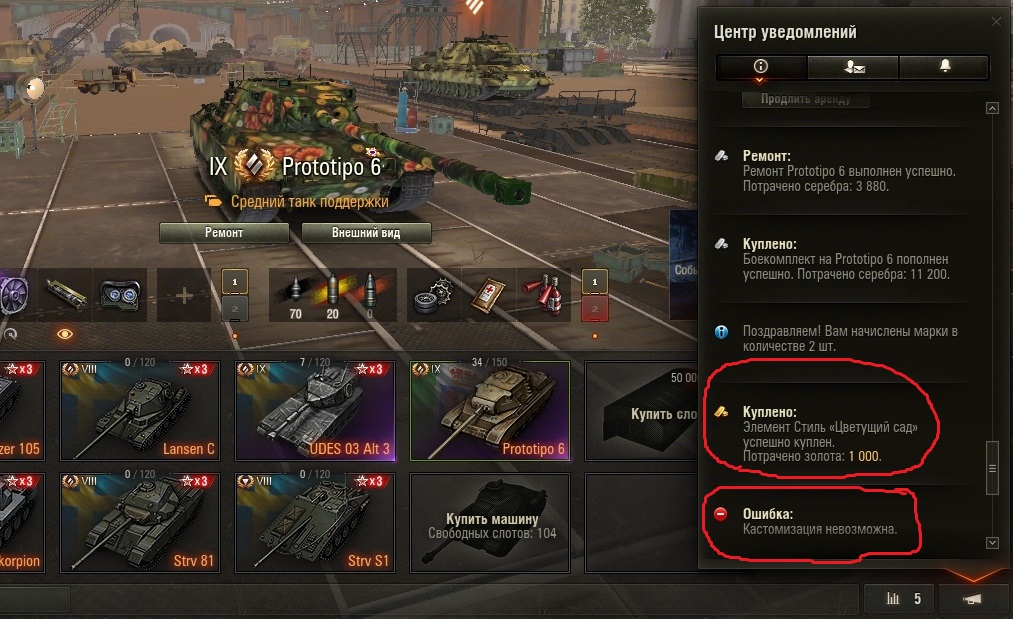This screenshot has width=1013, height=619.
Task: Select the repair kit consumable slot
Action: [x=433, y=295]
